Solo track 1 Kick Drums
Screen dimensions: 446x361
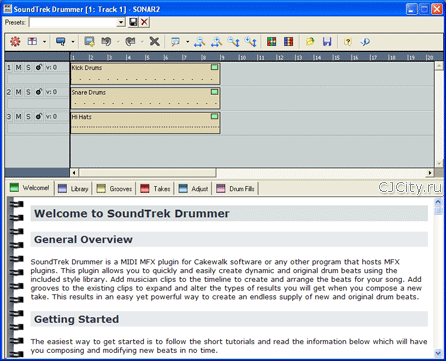tap(28, 67)
